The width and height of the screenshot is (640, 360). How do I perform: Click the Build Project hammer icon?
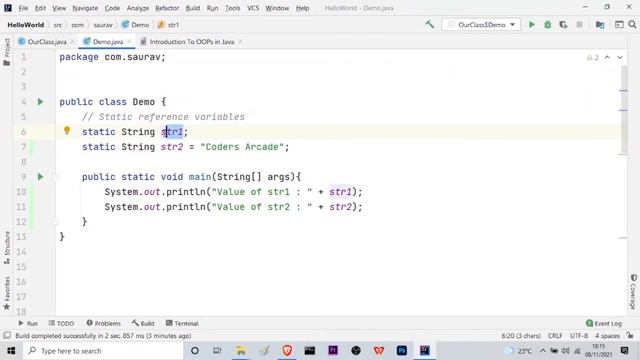(x=429, y=24)
